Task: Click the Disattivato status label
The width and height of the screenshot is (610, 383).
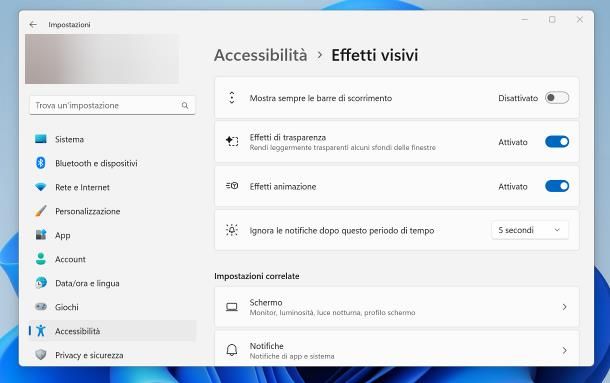Action: click(x=518, y=98)
